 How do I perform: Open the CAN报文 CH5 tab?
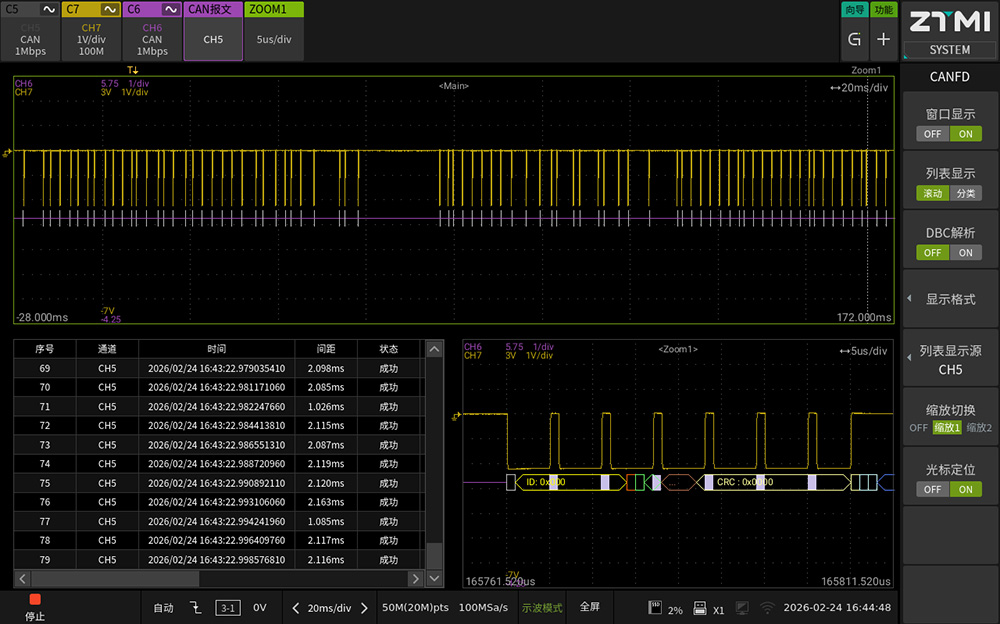click(x=213, y=32)
